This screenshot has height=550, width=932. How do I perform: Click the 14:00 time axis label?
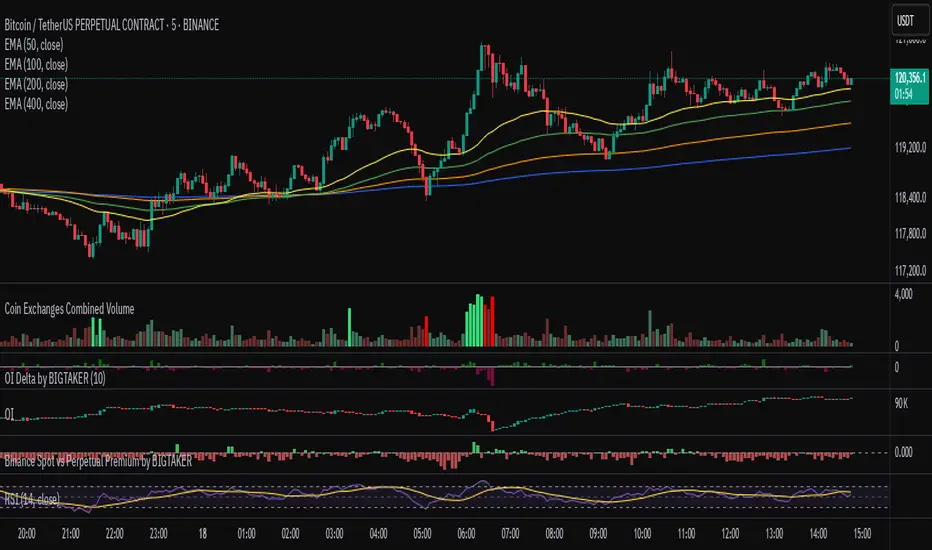coord(818,533)
